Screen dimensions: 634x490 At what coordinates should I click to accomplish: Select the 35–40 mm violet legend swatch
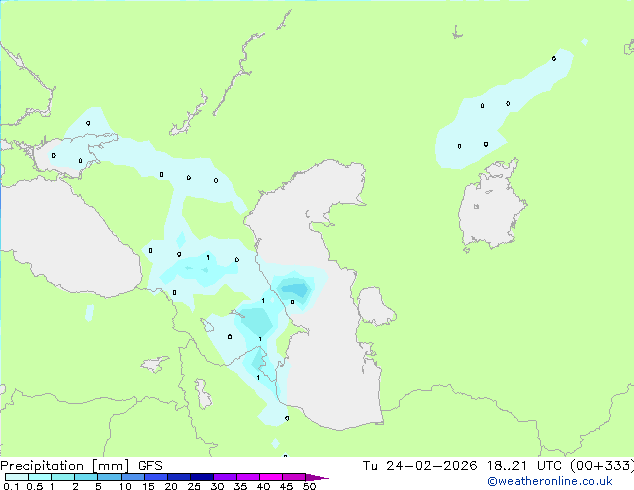pyautogui.click(x=248, y=477)
